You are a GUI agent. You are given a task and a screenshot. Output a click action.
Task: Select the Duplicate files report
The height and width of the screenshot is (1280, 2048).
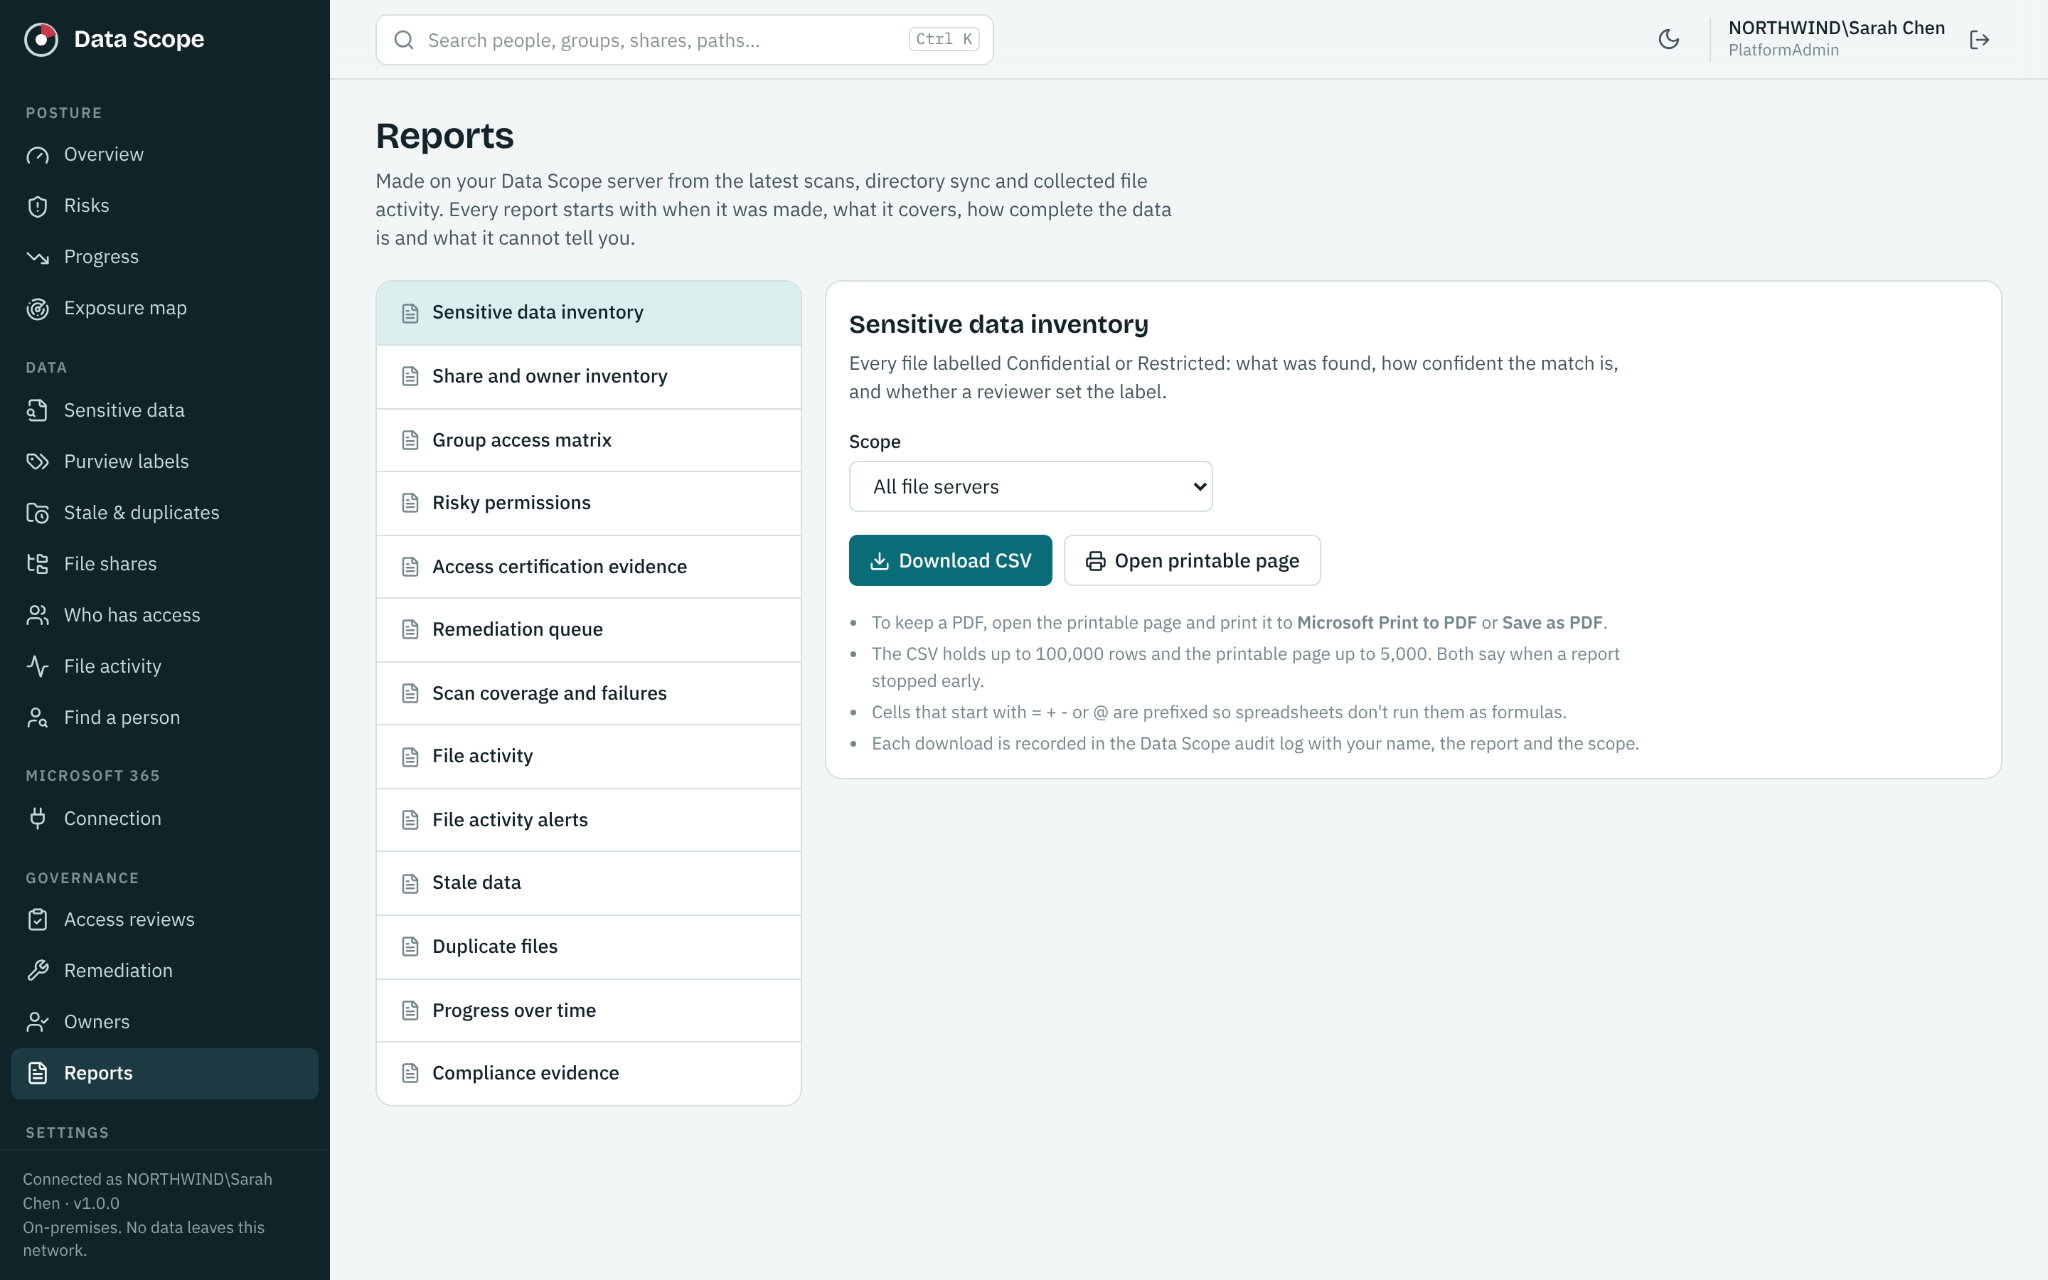[588, 947]
